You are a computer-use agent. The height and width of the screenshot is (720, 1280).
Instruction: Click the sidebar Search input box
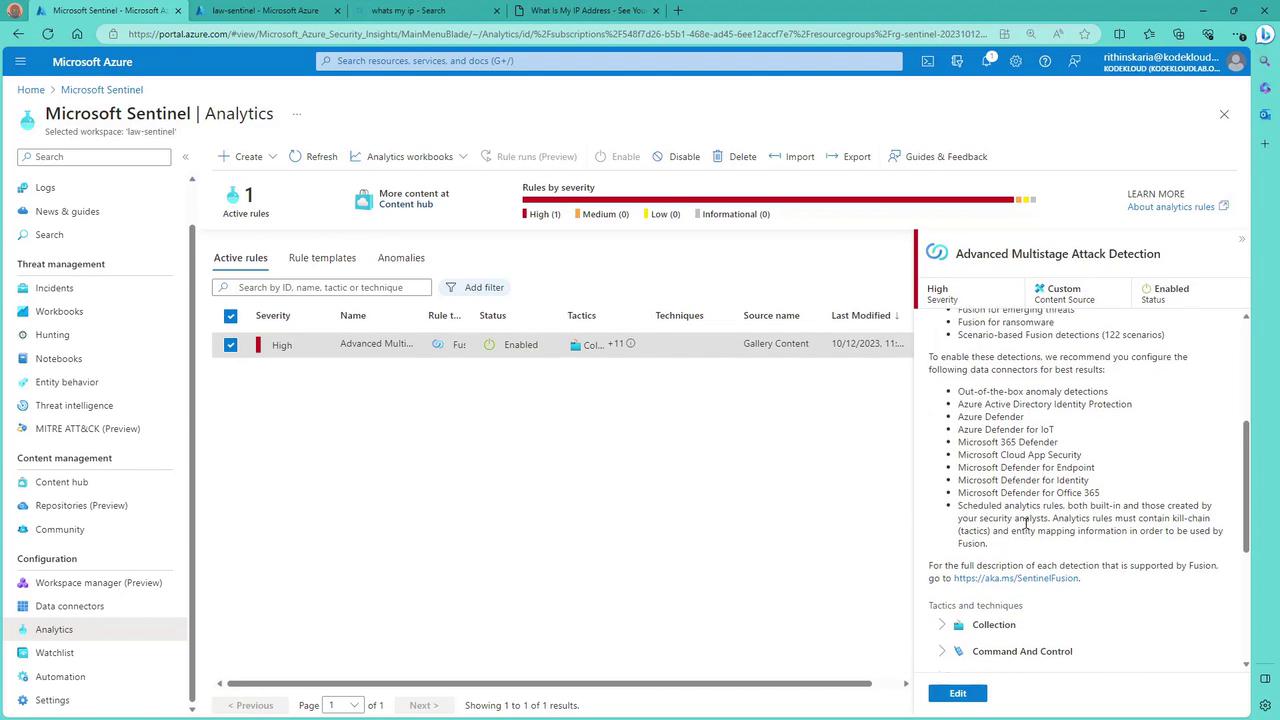click(94, 157)
